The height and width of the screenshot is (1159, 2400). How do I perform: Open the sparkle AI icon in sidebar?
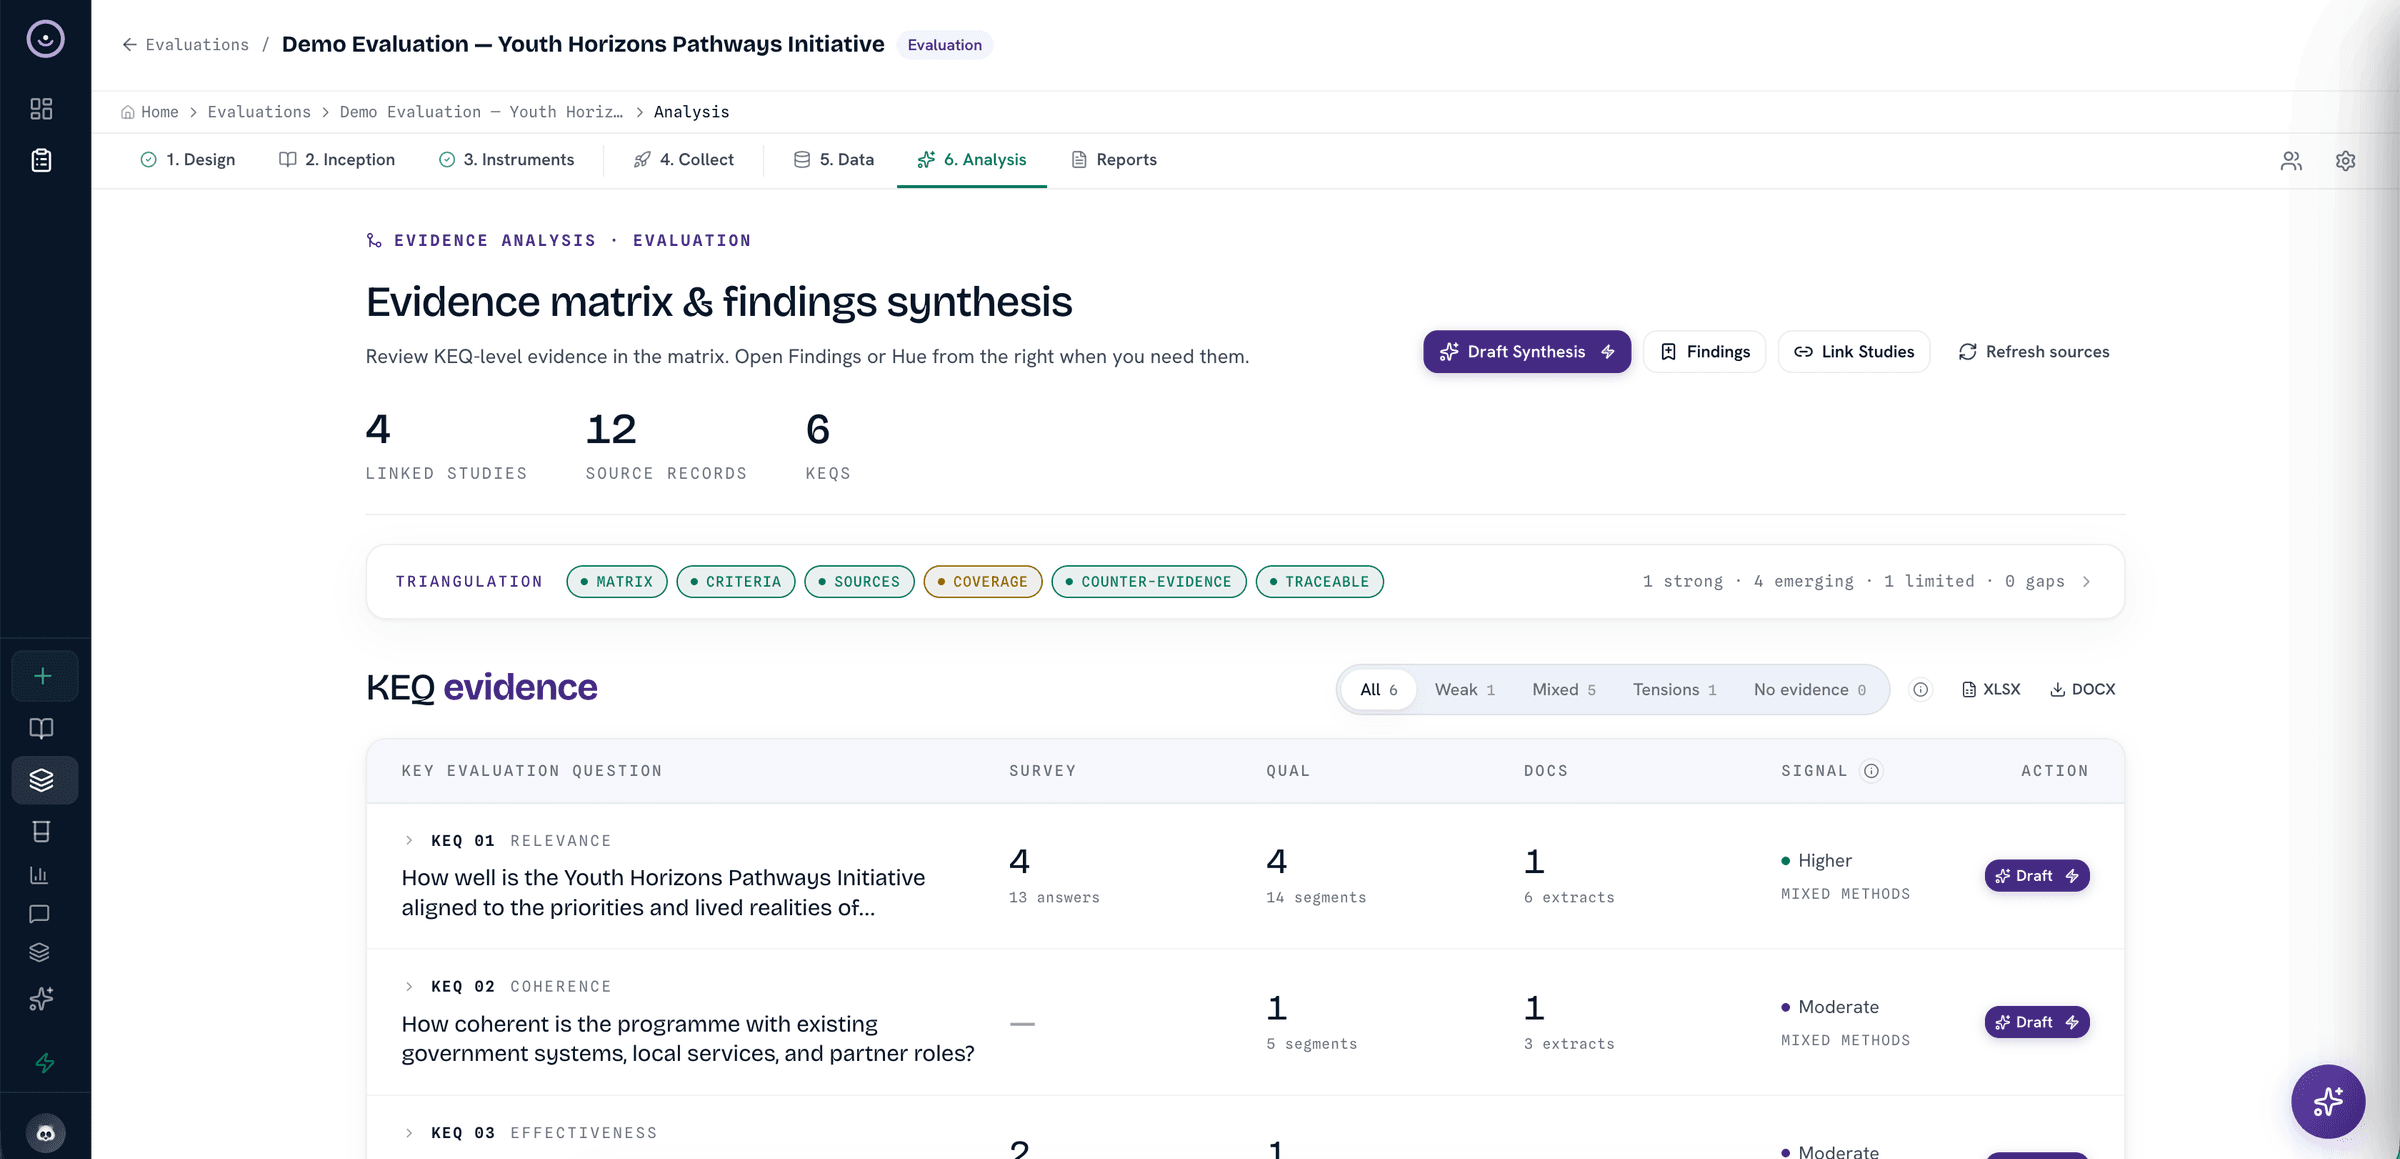coord(41,999)
